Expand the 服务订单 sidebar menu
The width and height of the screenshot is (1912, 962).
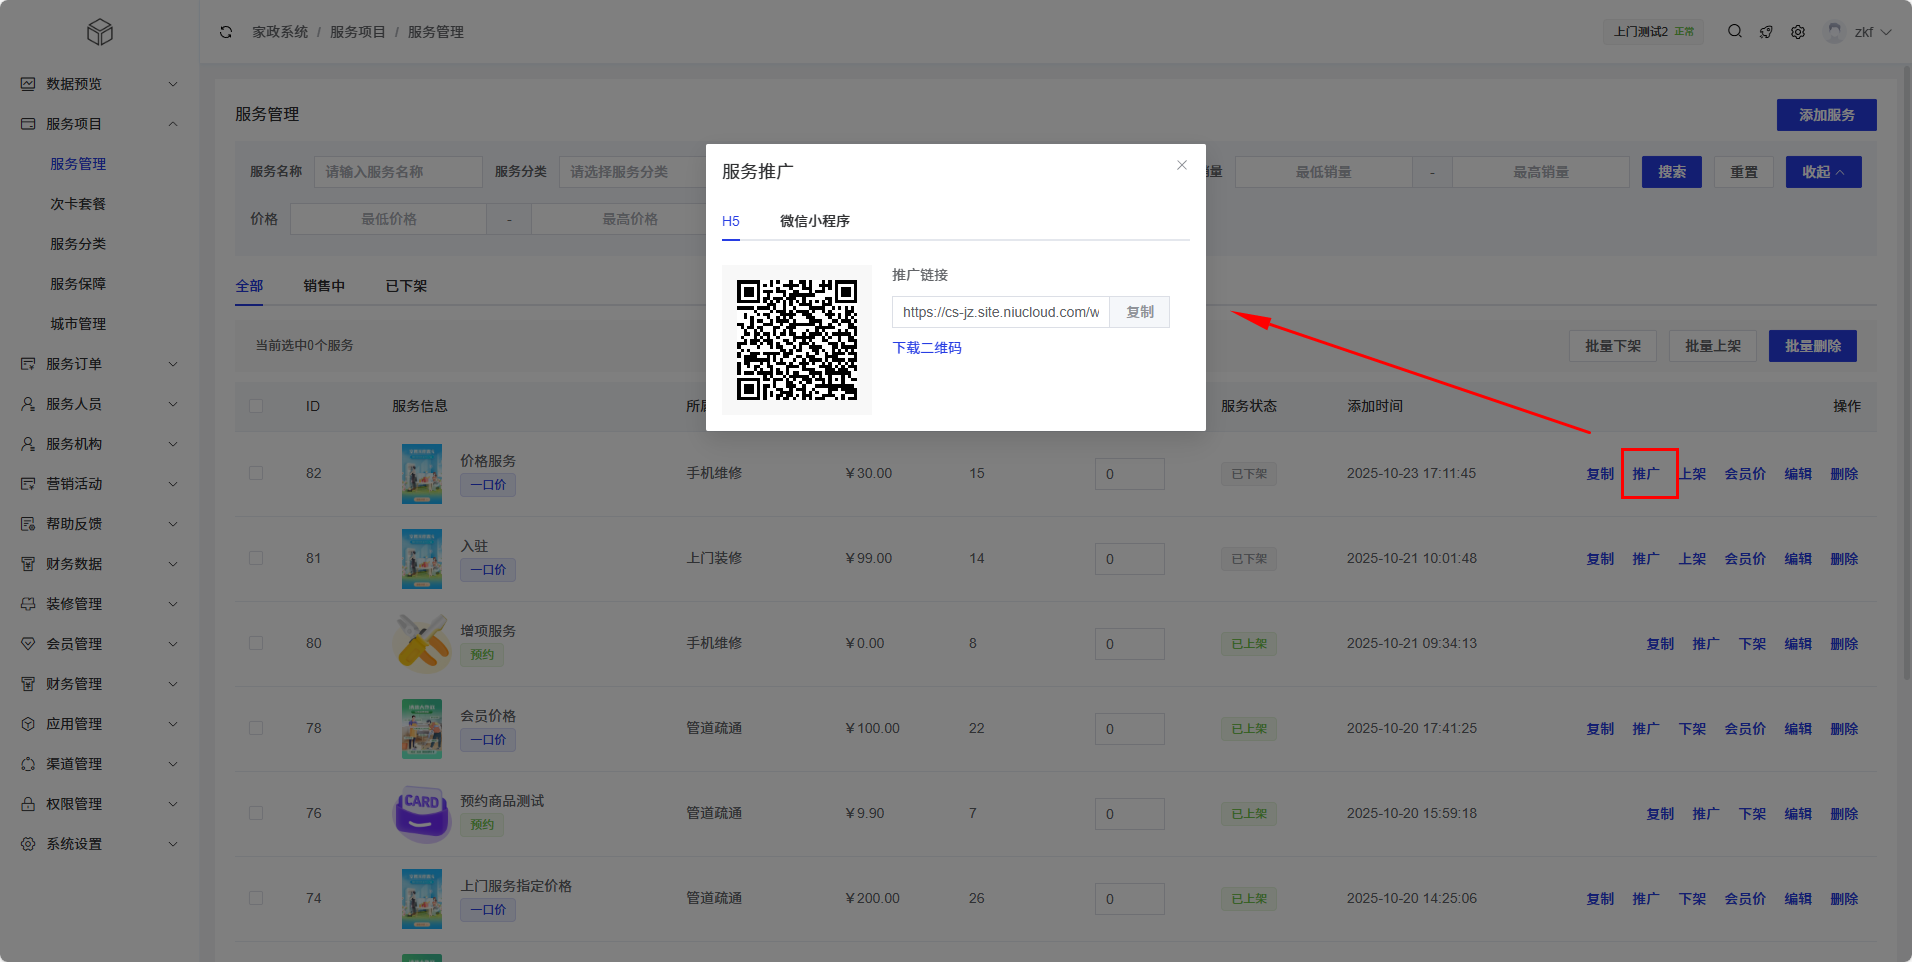click(100, 364)
